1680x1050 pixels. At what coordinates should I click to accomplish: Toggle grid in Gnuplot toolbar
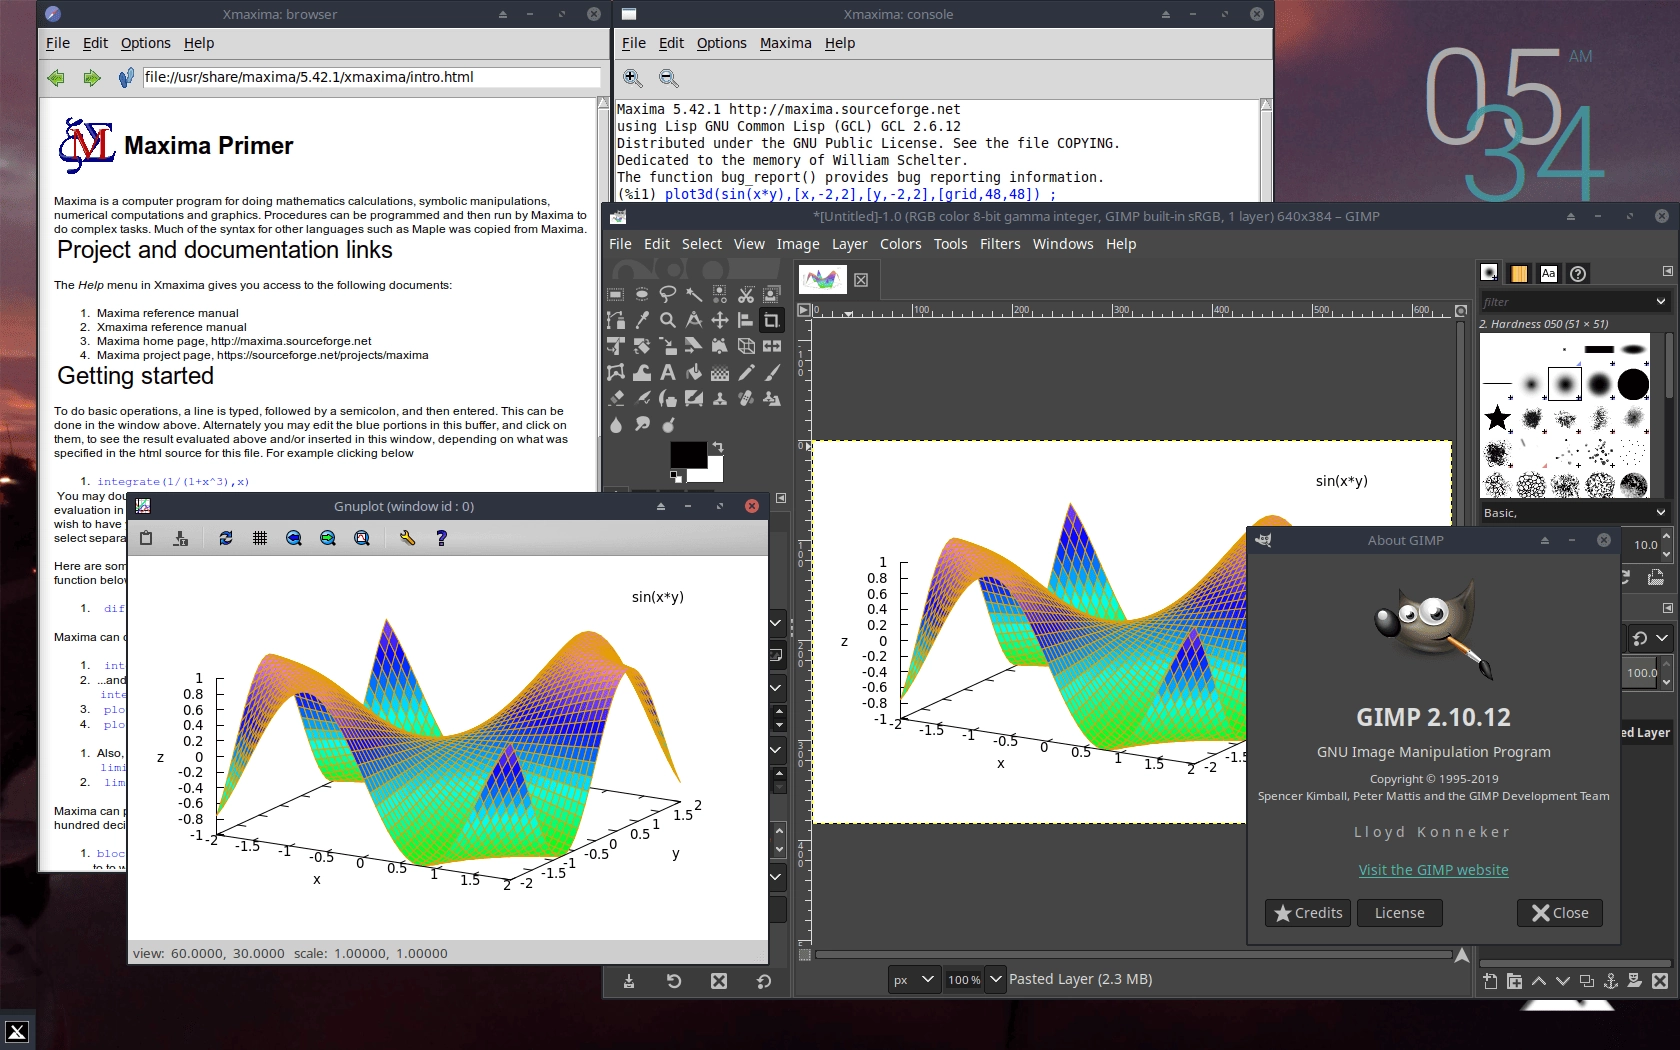(260, 538)
